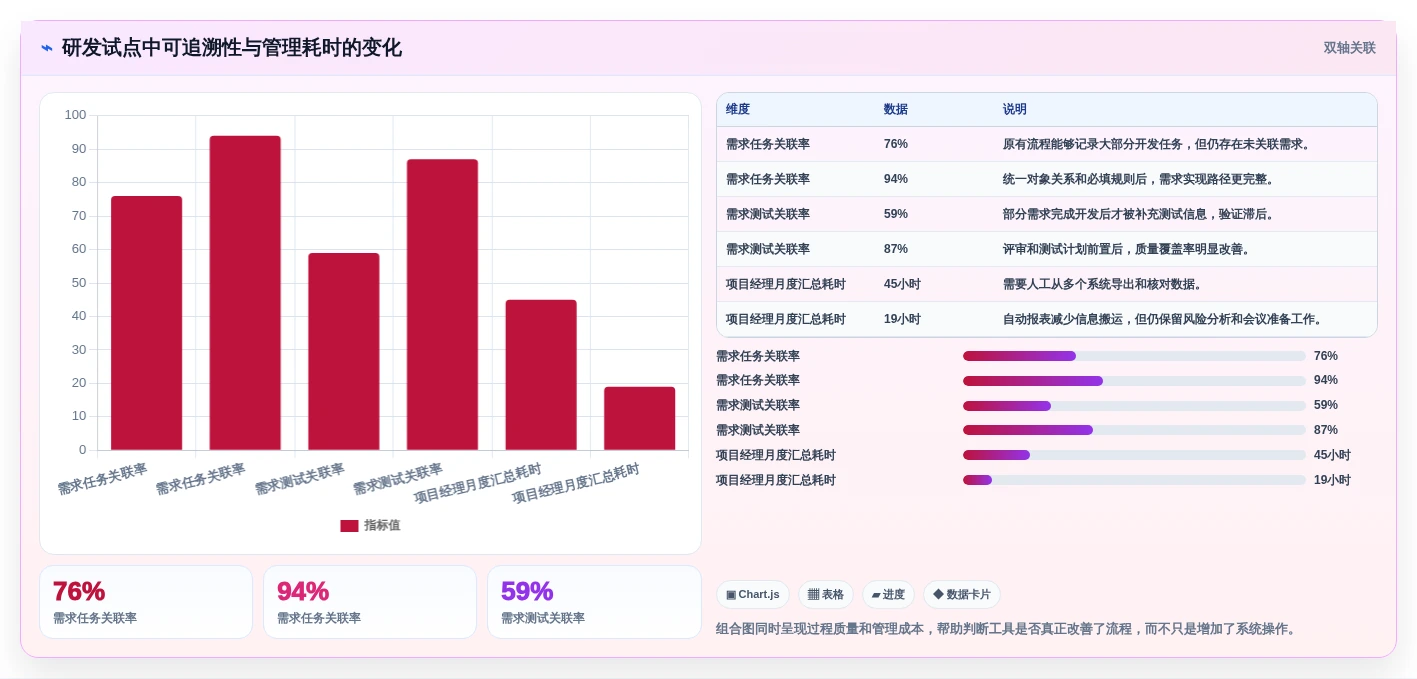Click the progress bar showing 87%
Screen dimensions: 1417x679
[1134, 430]
